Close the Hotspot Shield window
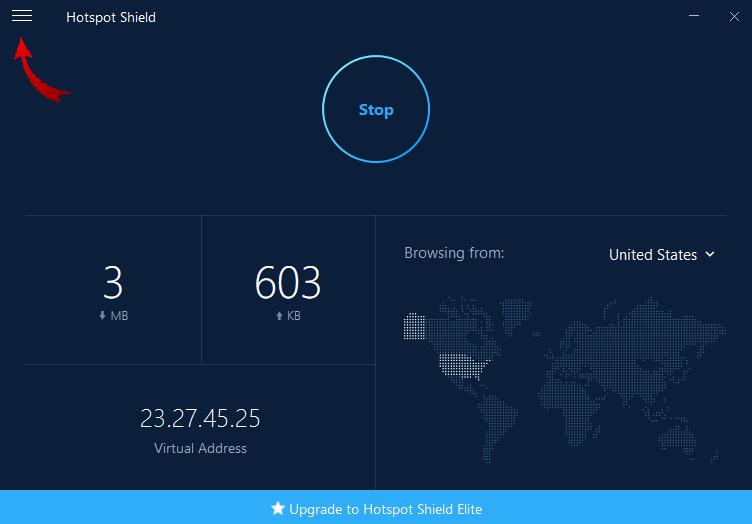 click(x=734, y=17)
